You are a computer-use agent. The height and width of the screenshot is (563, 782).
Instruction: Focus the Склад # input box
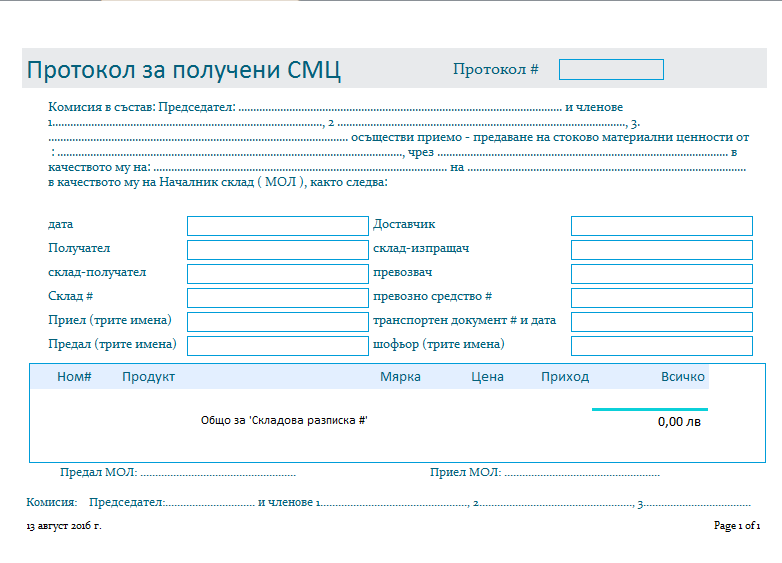(278, 298)
